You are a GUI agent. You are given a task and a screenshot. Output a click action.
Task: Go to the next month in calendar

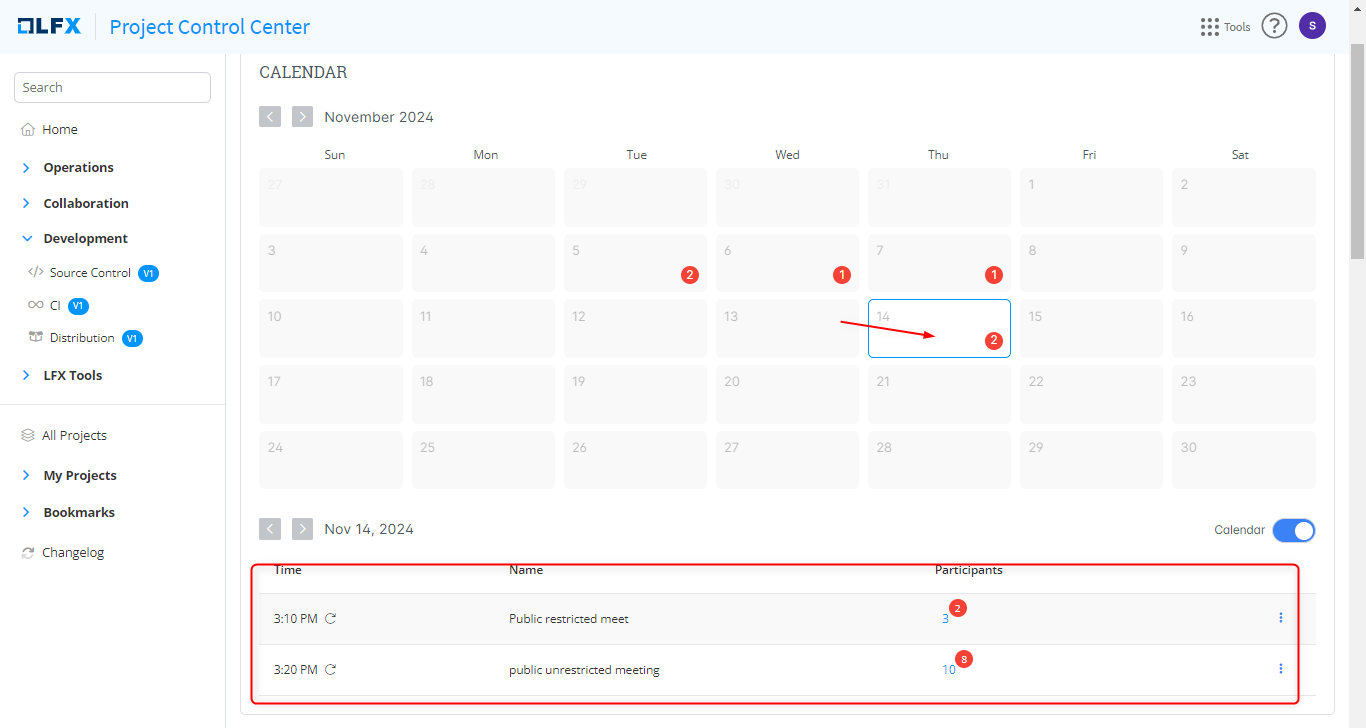(x=302, y=117)
